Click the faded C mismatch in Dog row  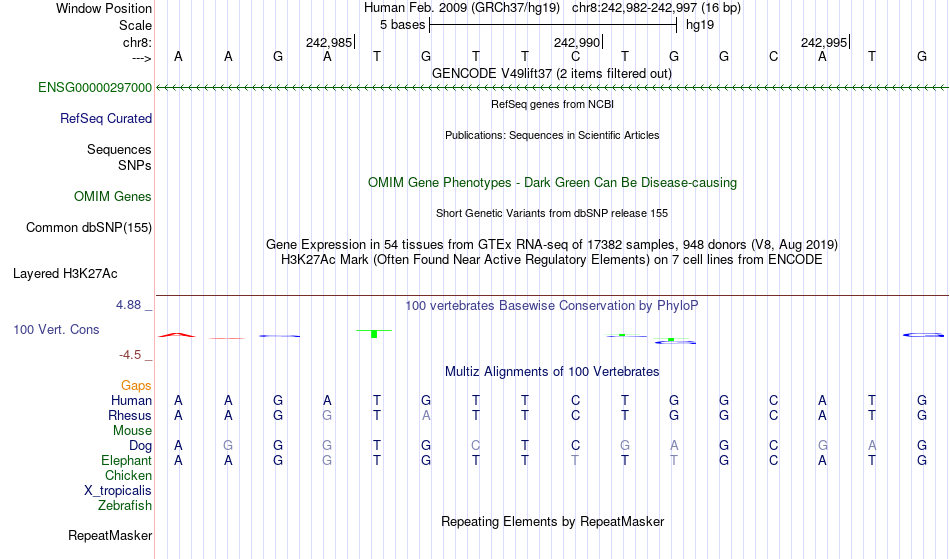476,446
